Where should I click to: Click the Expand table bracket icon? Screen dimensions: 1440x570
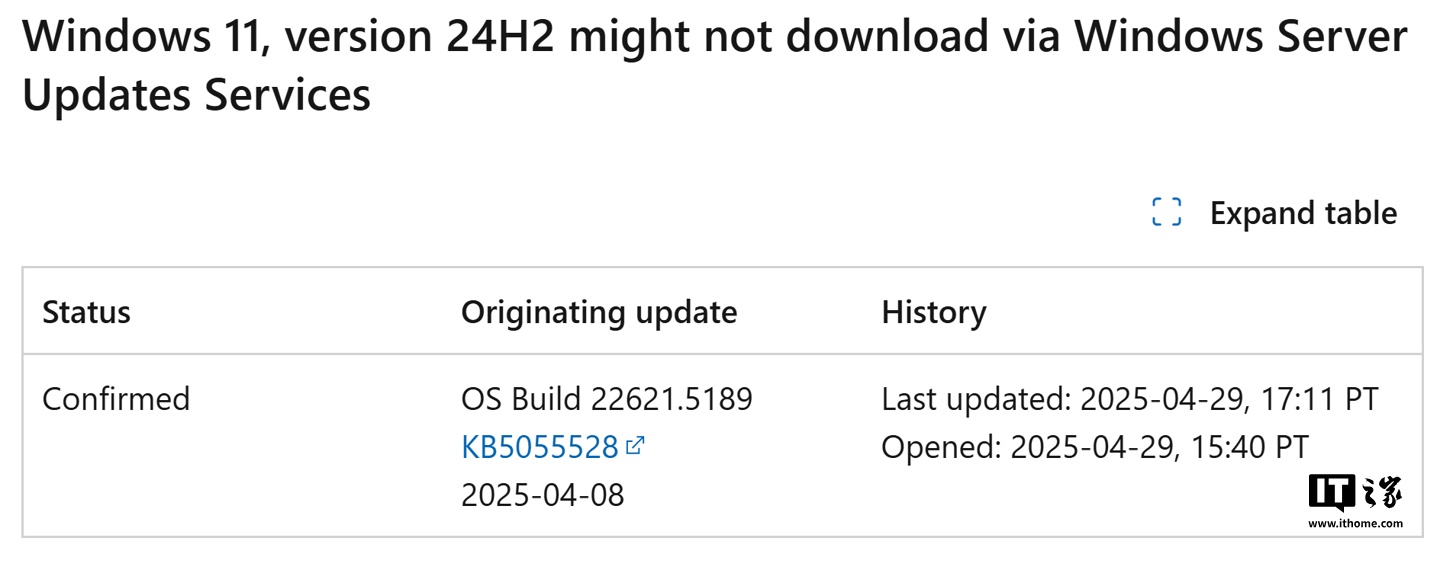coord(1166,212)
